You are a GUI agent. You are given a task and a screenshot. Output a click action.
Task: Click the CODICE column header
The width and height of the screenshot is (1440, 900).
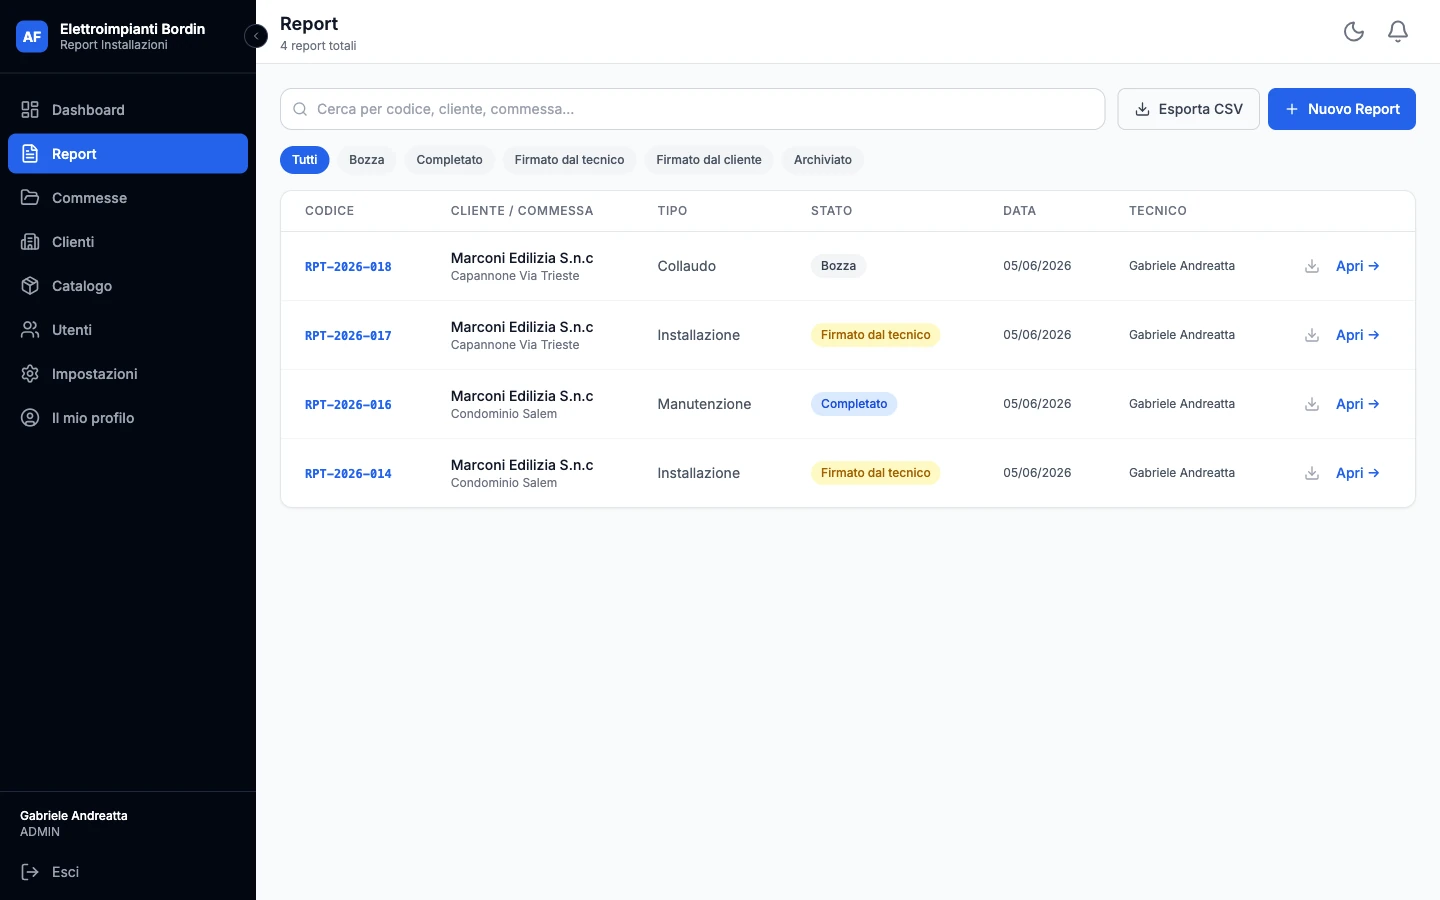pyautogui.click(x=330, y=211)
